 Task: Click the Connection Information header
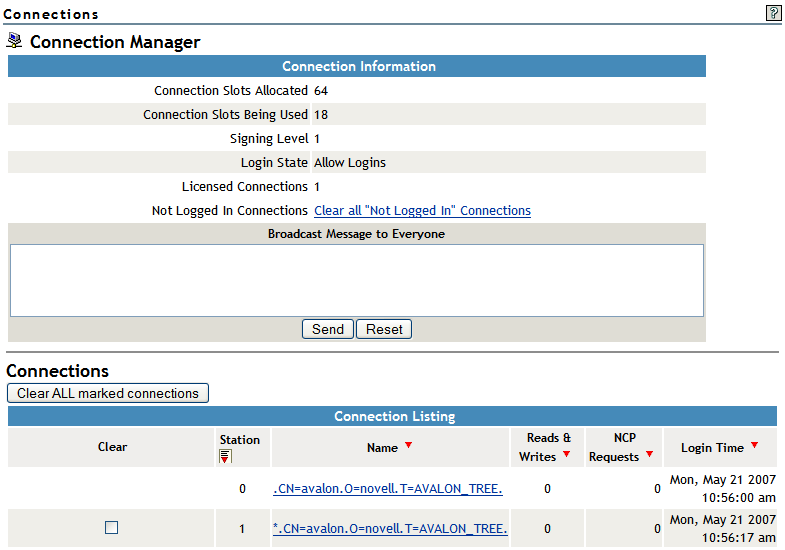point(359,66)
